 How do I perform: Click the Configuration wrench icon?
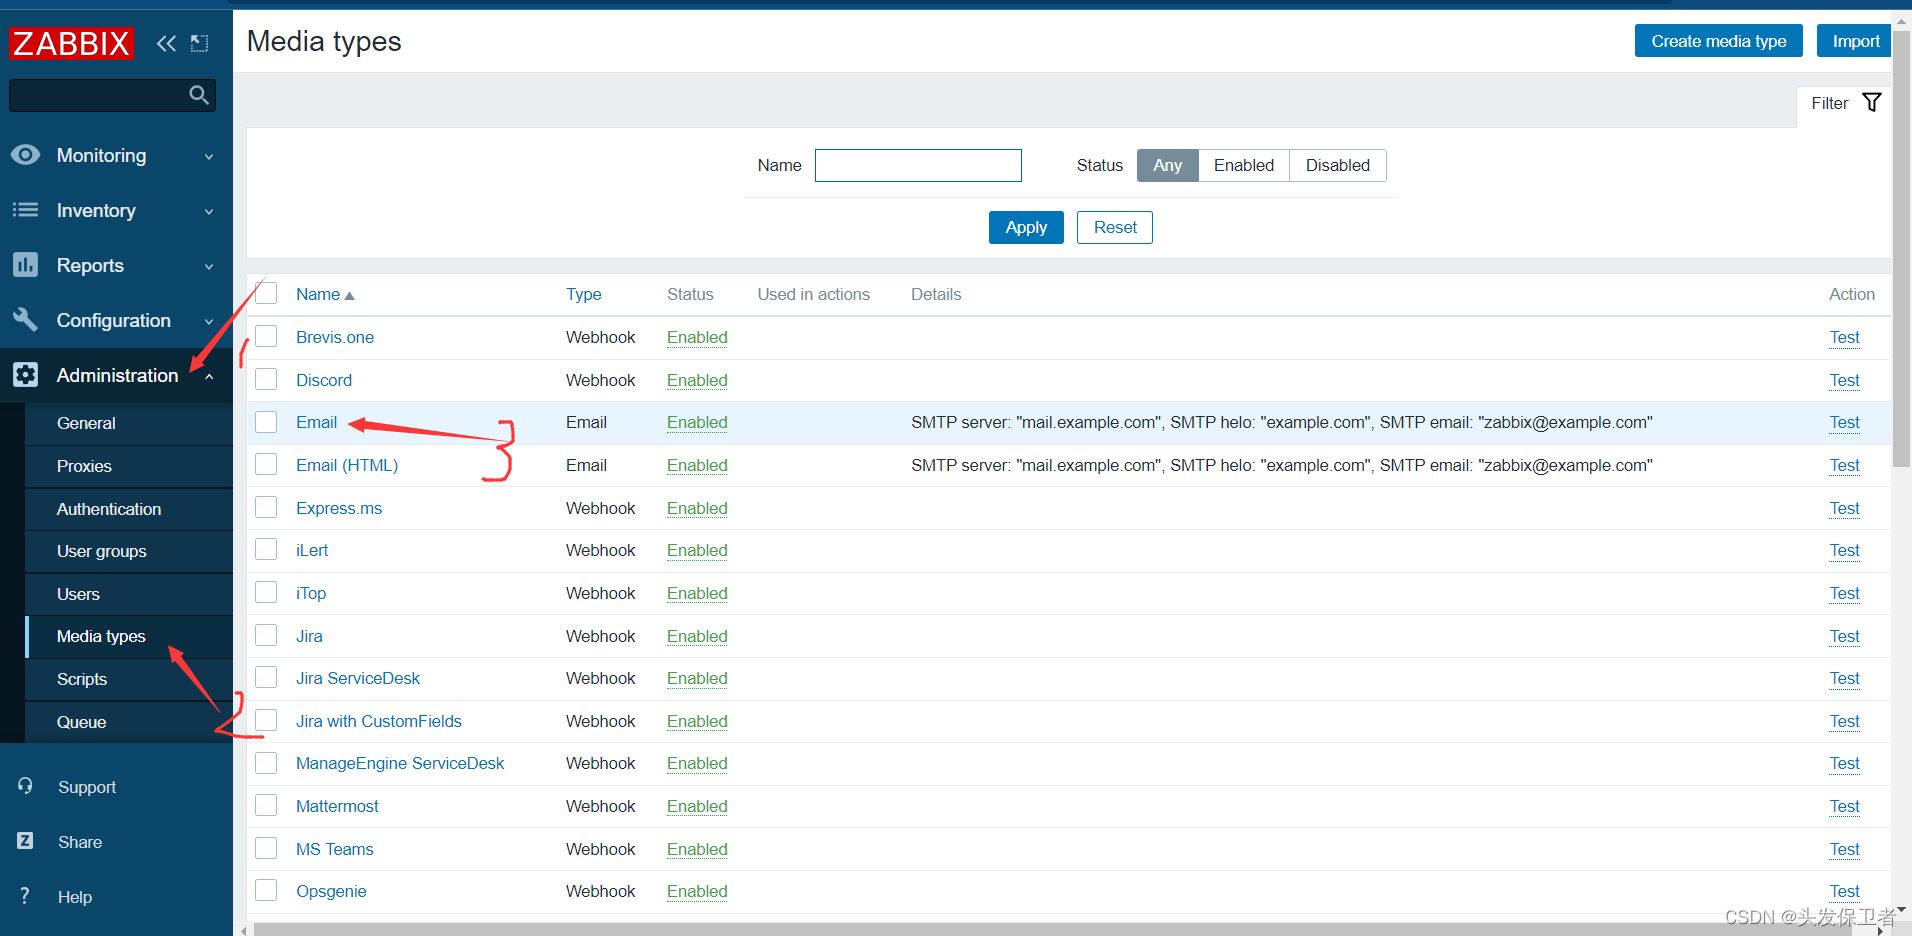click(x=25, y=320)
